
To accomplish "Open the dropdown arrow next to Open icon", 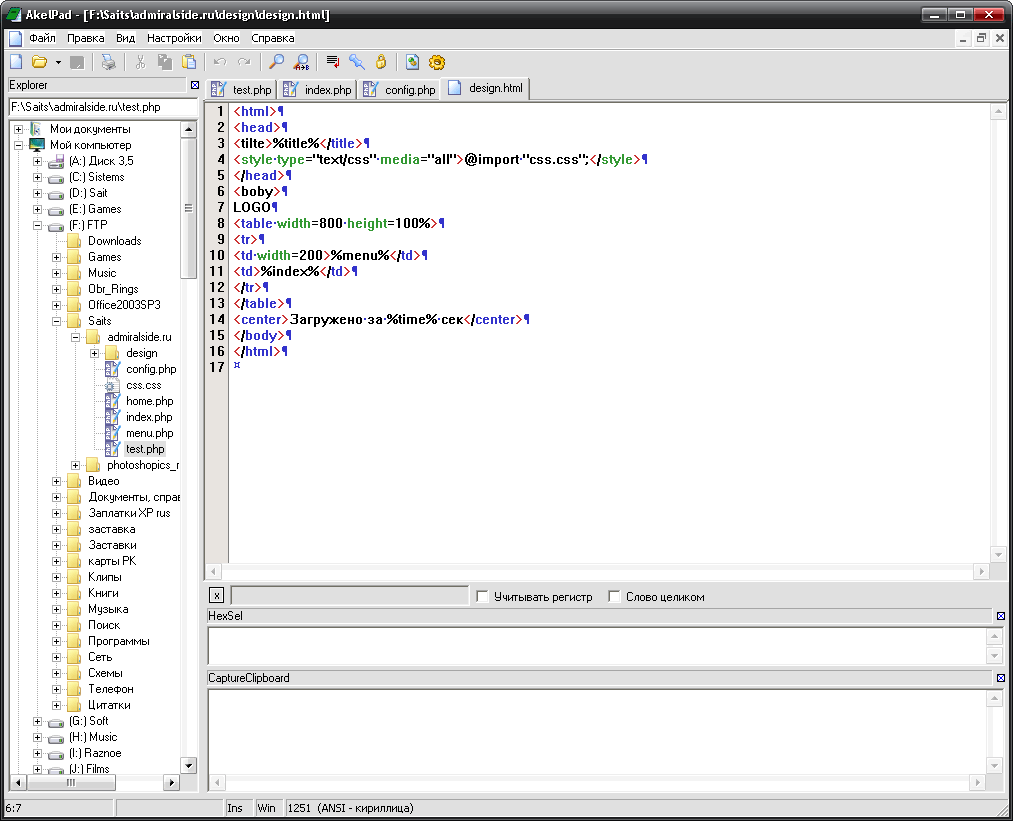I will click(x=58, y=62).
